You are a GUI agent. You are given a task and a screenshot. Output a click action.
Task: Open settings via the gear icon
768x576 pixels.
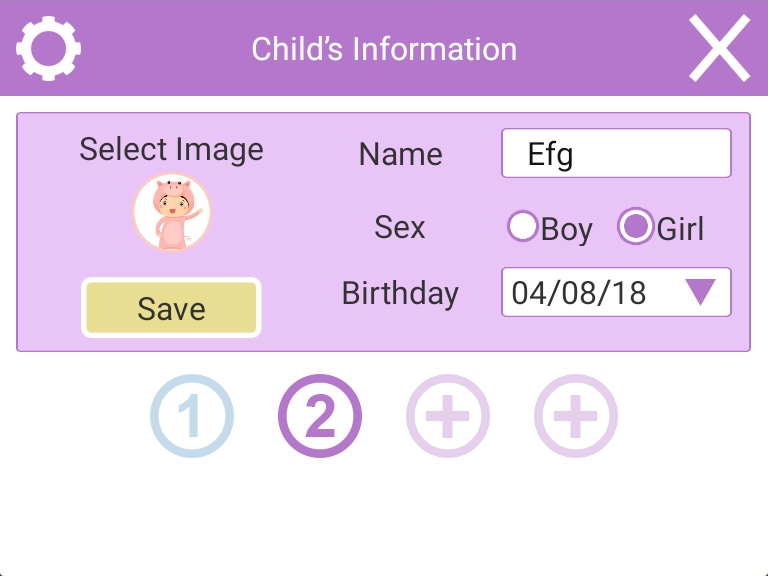(48, 48)
